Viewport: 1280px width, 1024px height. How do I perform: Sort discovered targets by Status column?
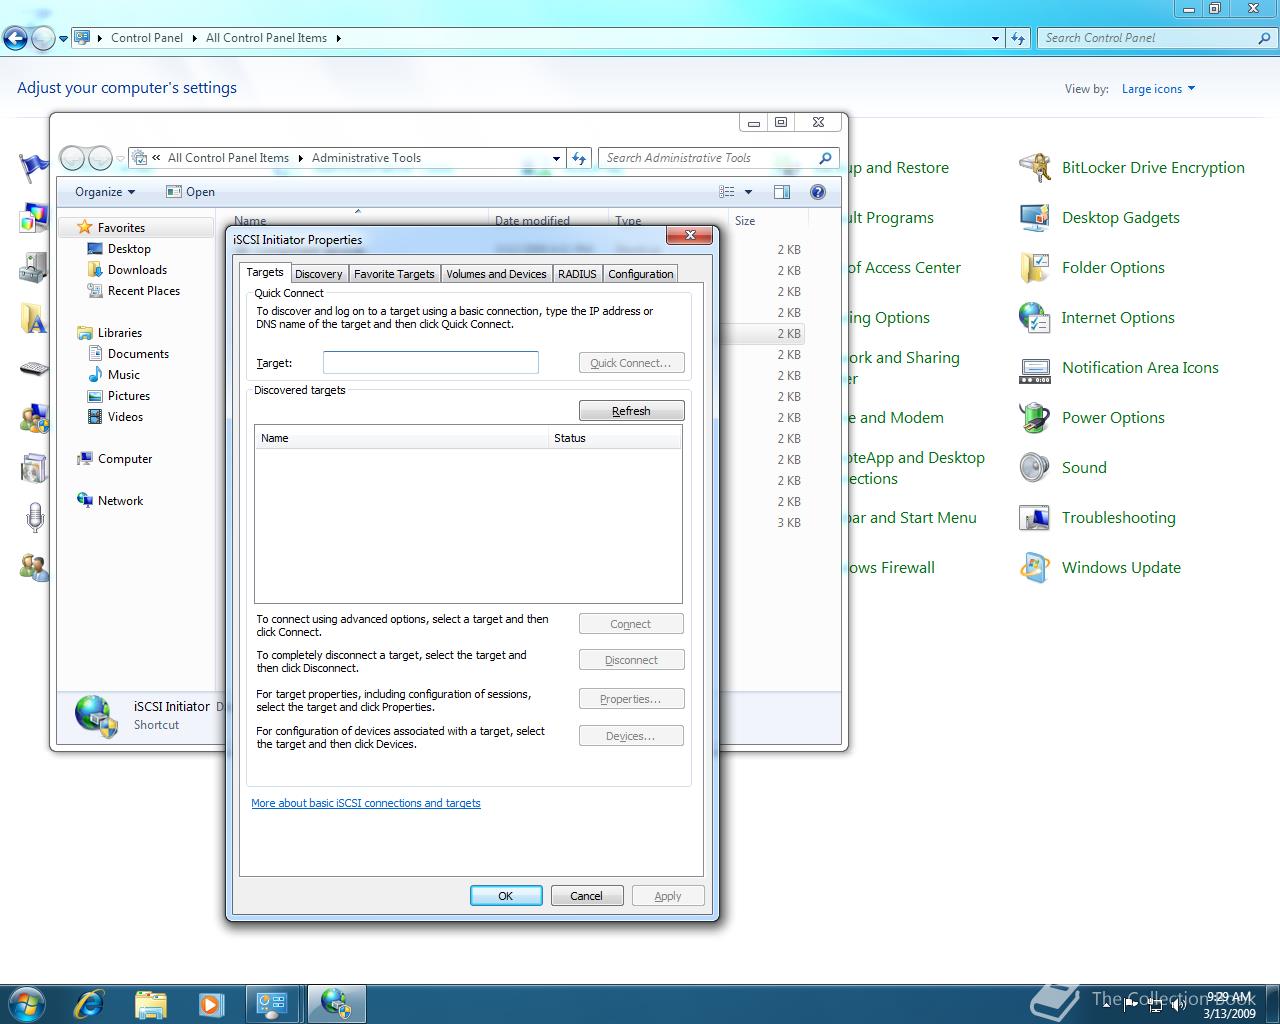[615, 438]
